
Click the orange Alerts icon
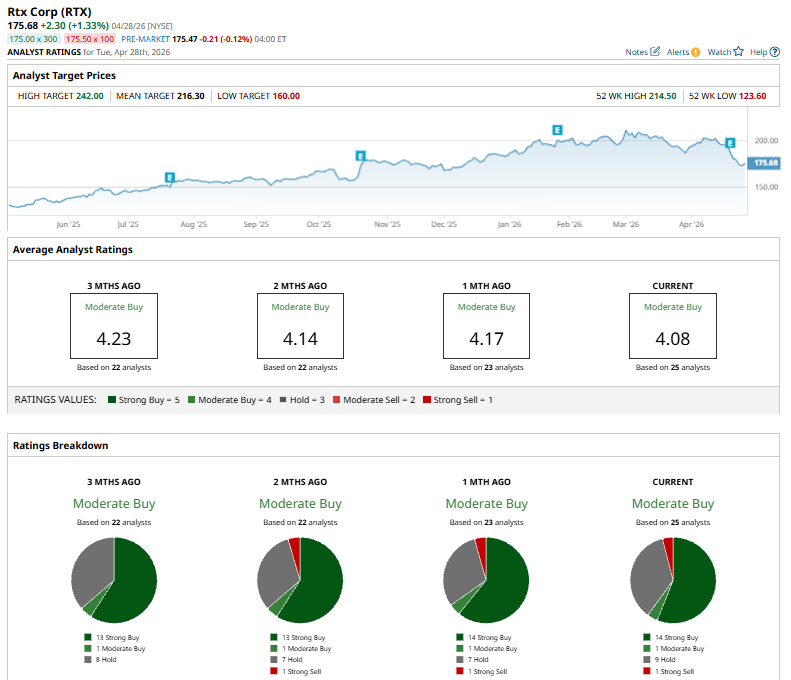(696, 51)
